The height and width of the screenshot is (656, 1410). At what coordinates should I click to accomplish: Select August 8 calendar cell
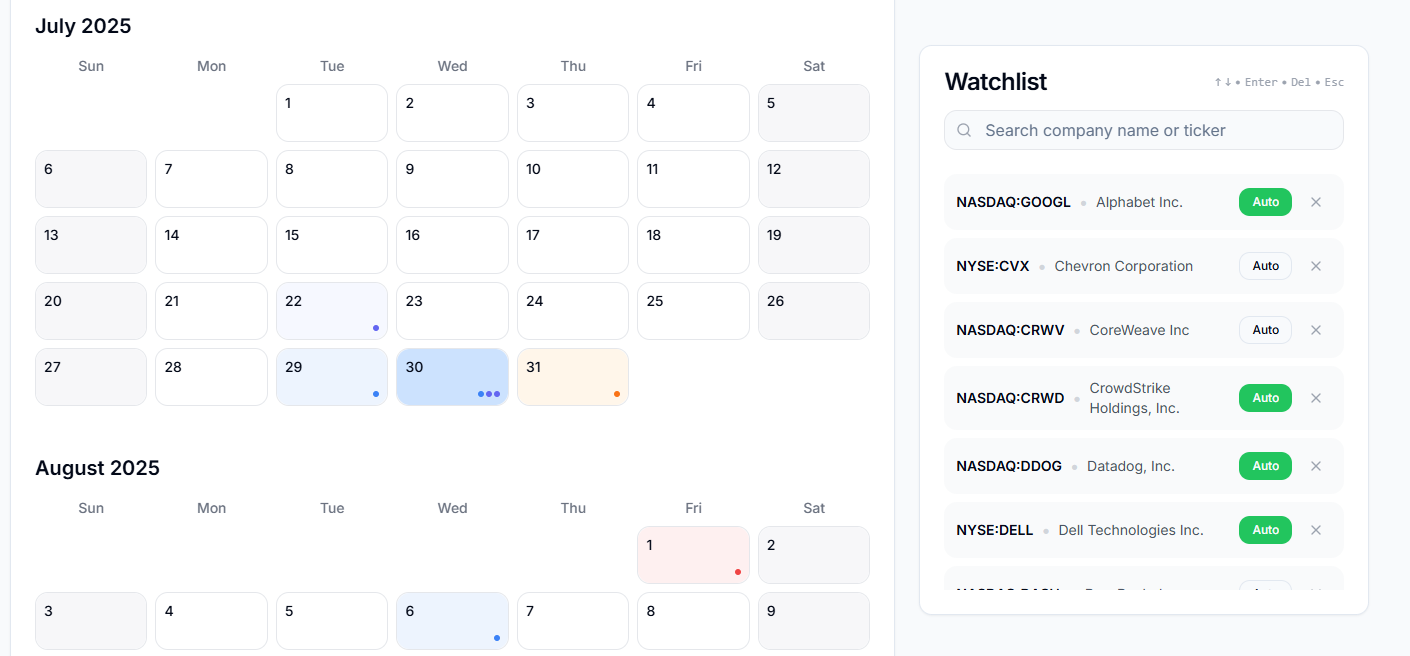coord(693,621)
